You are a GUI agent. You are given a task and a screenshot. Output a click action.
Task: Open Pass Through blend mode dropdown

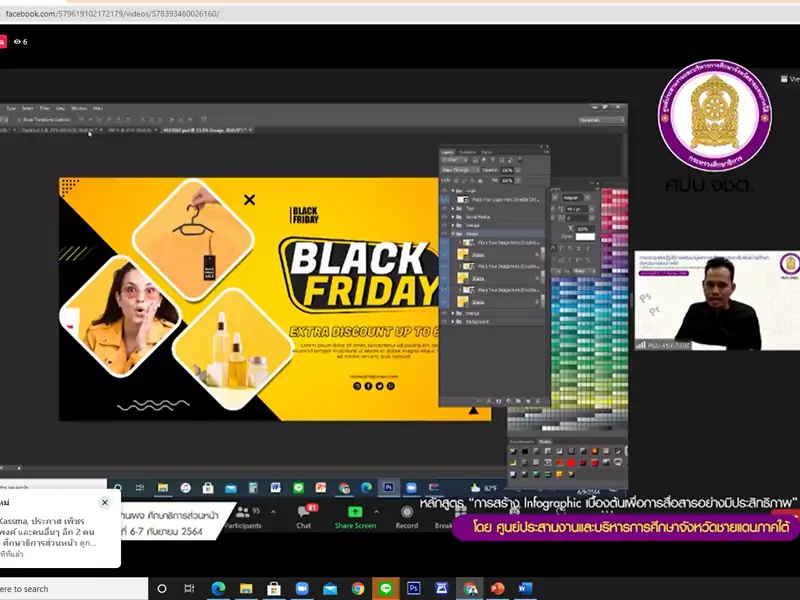460,170
